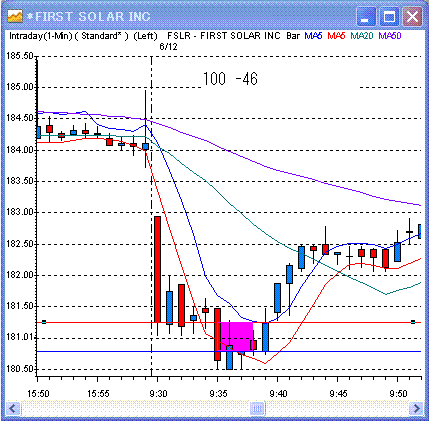Click the 6/12 date marker label

(168, 47)
